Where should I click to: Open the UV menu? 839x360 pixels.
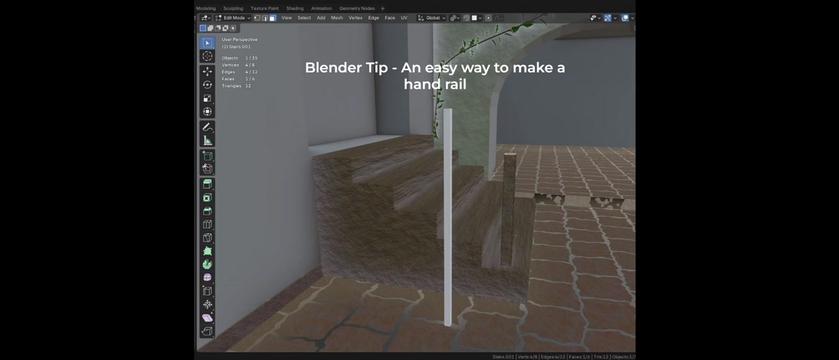(404, 18)
